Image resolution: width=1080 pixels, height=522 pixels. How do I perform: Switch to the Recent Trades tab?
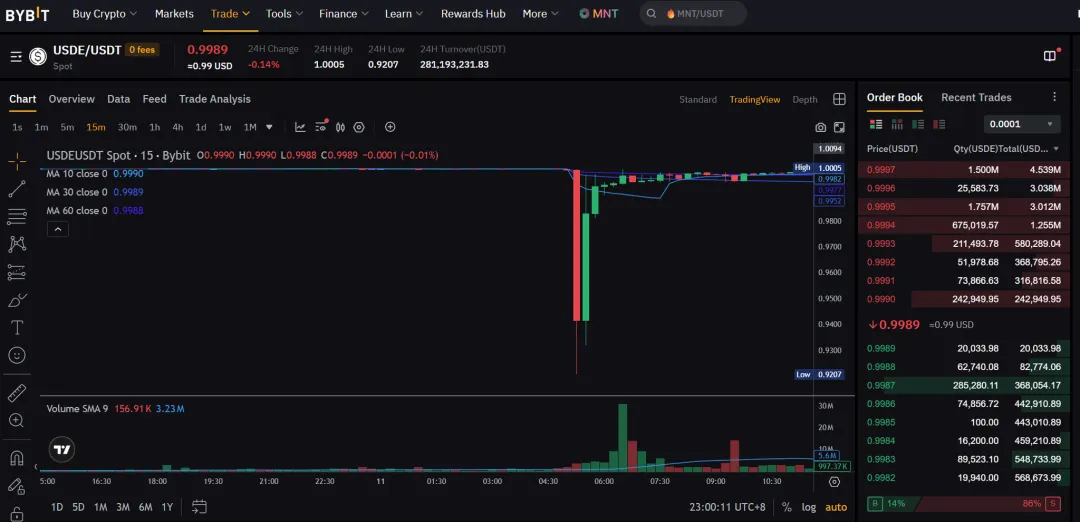(x=976, y=98)
